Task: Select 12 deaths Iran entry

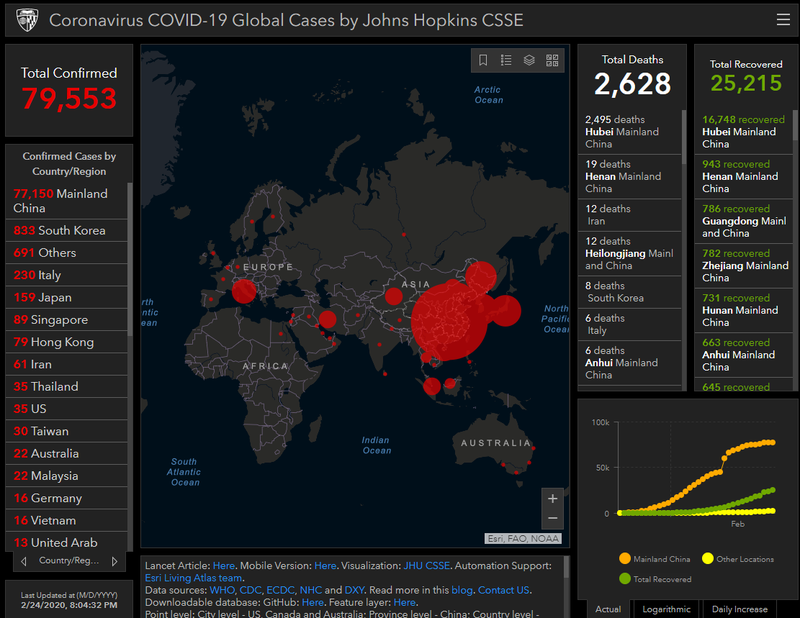Action: tap(630, 215)
